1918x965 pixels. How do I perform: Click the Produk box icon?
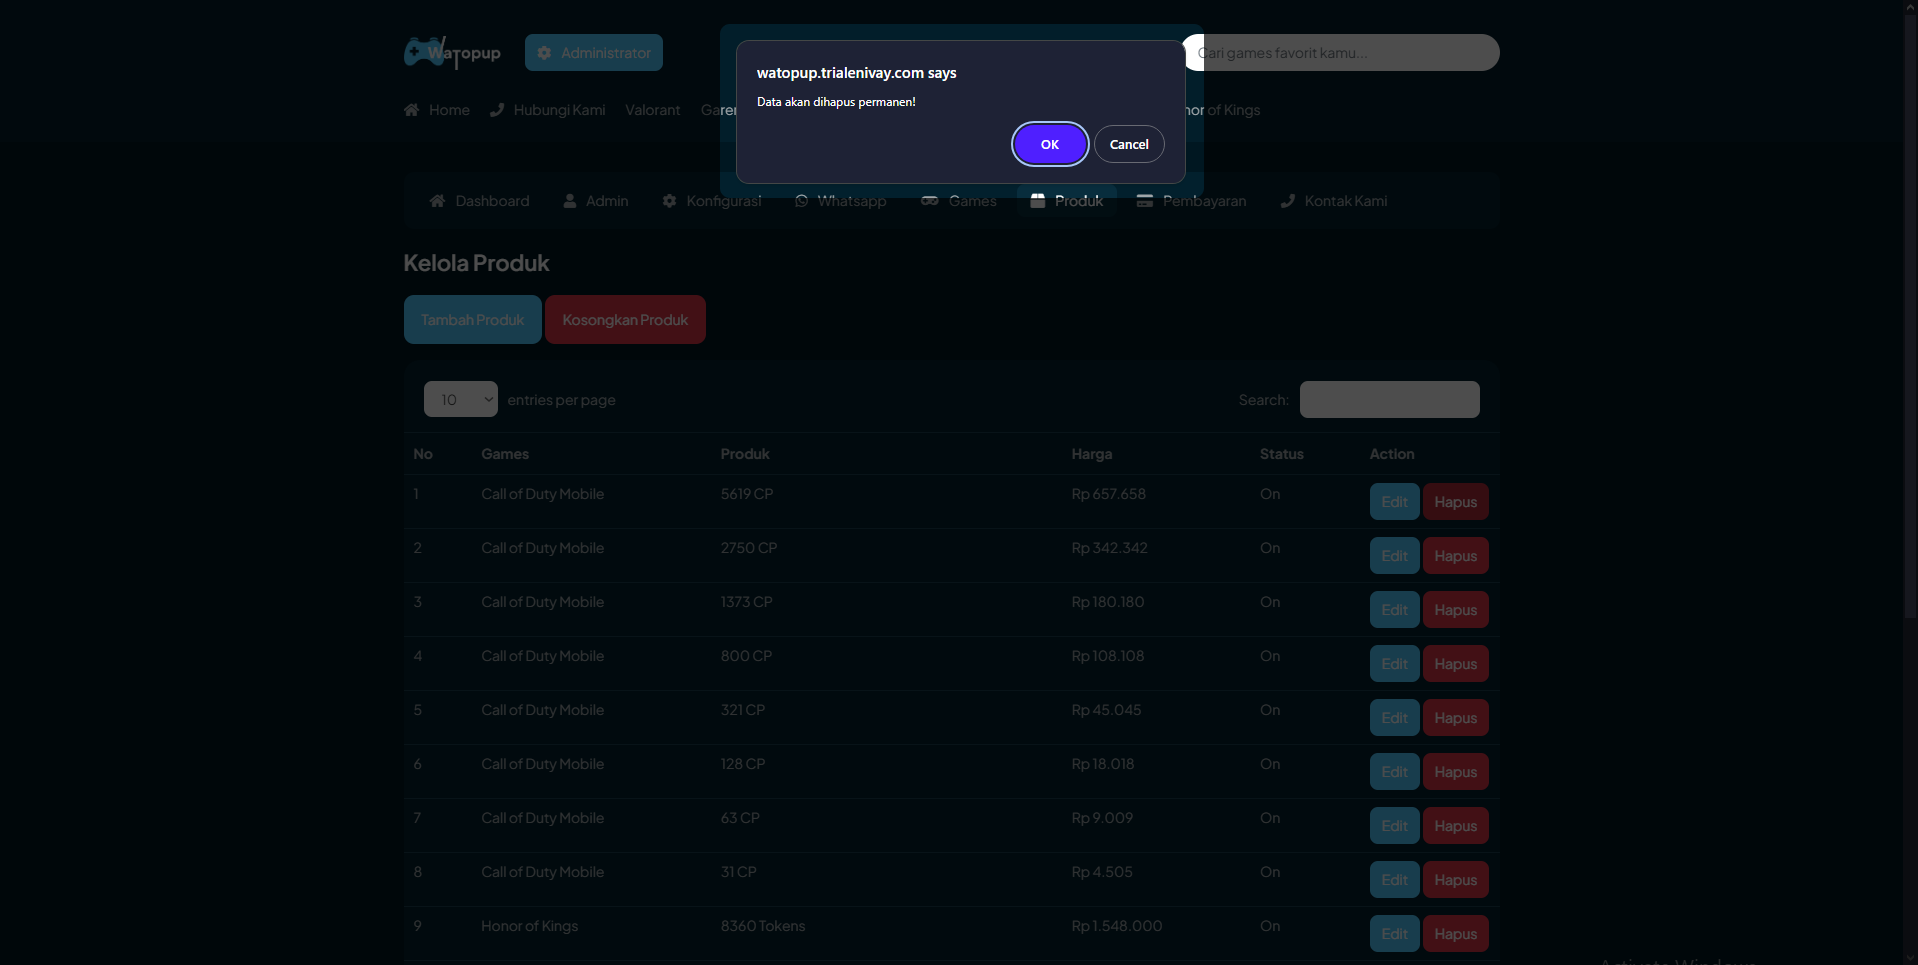pyautogui.click(x=1038, y=201)
